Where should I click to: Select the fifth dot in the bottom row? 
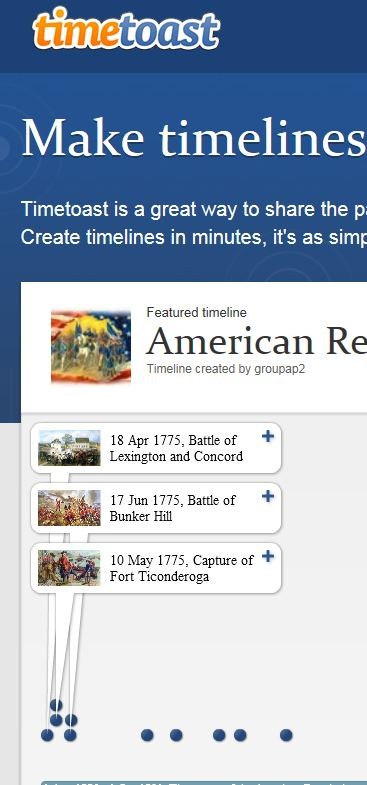(219, 735)
